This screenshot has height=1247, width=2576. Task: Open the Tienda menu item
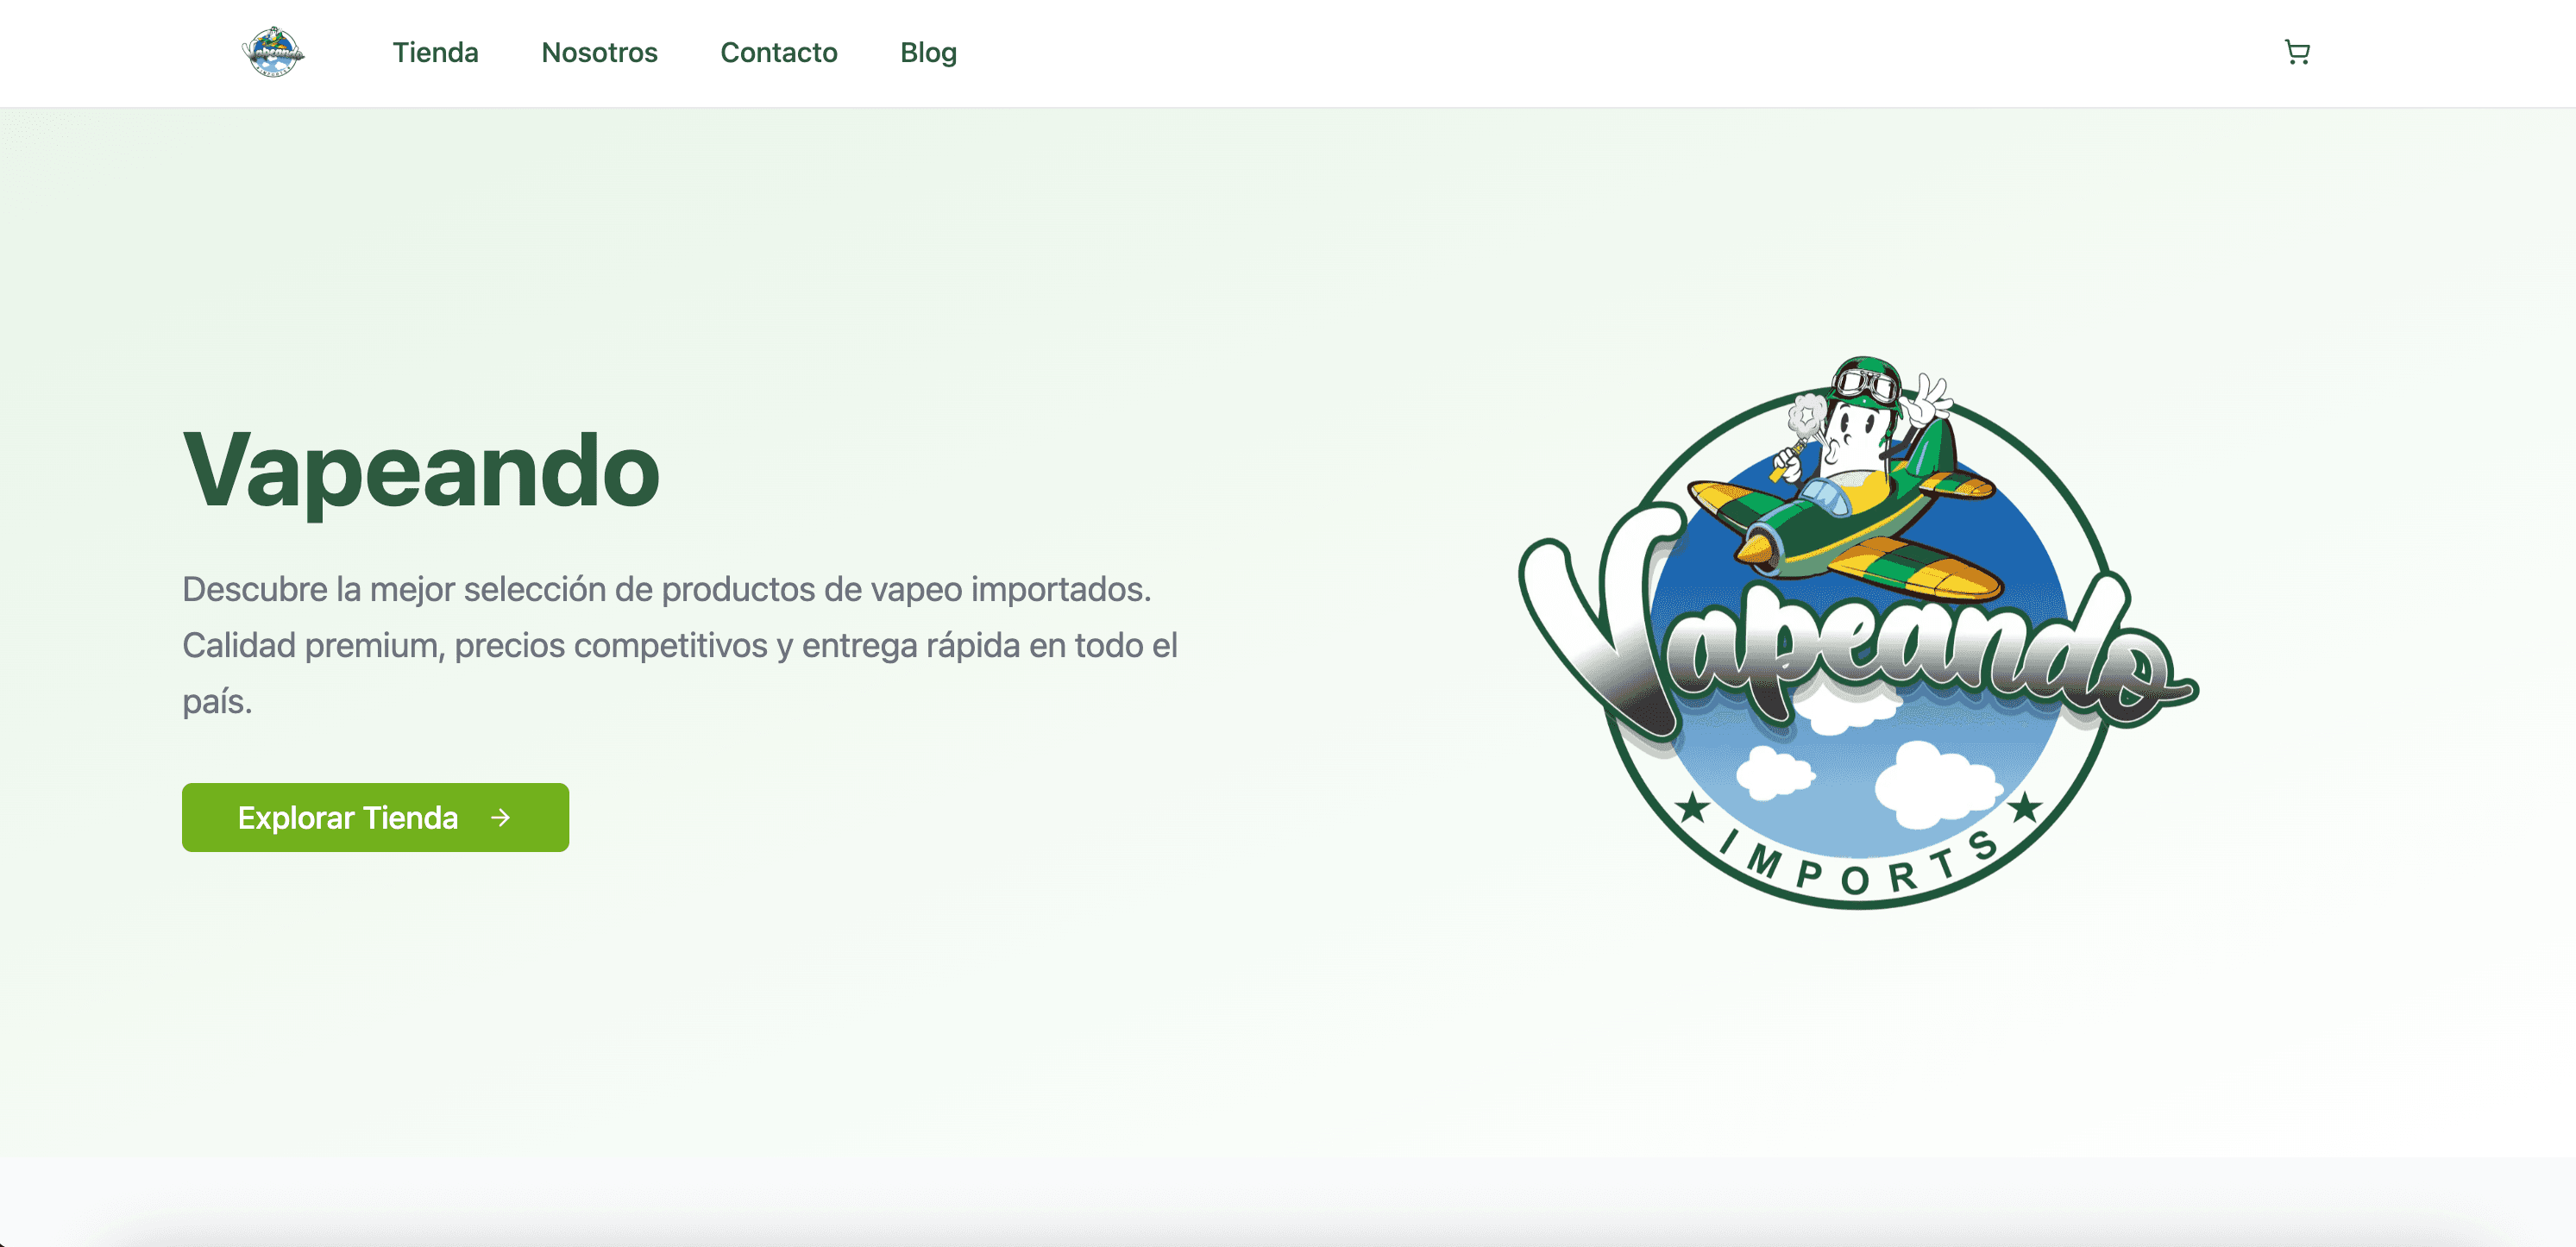tap(436, 52)
